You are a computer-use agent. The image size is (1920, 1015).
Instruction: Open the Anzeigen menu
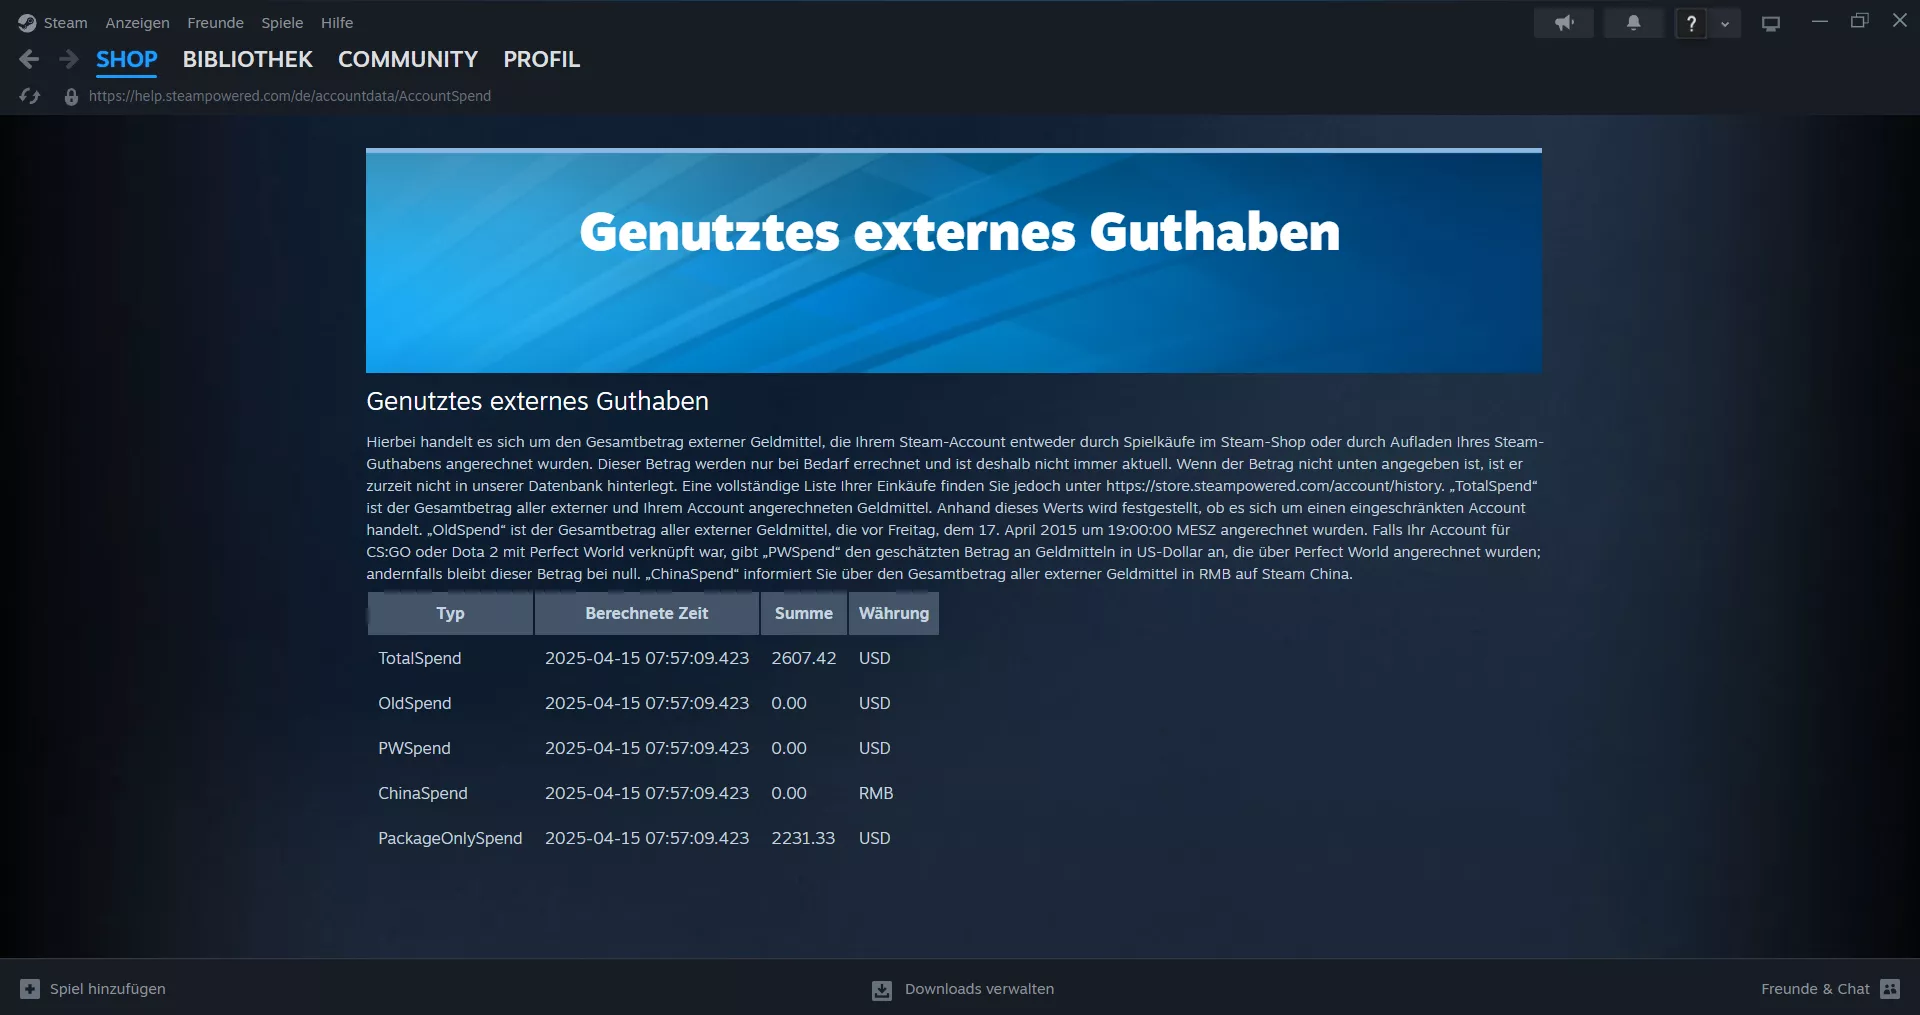click(x=137, y=22)
